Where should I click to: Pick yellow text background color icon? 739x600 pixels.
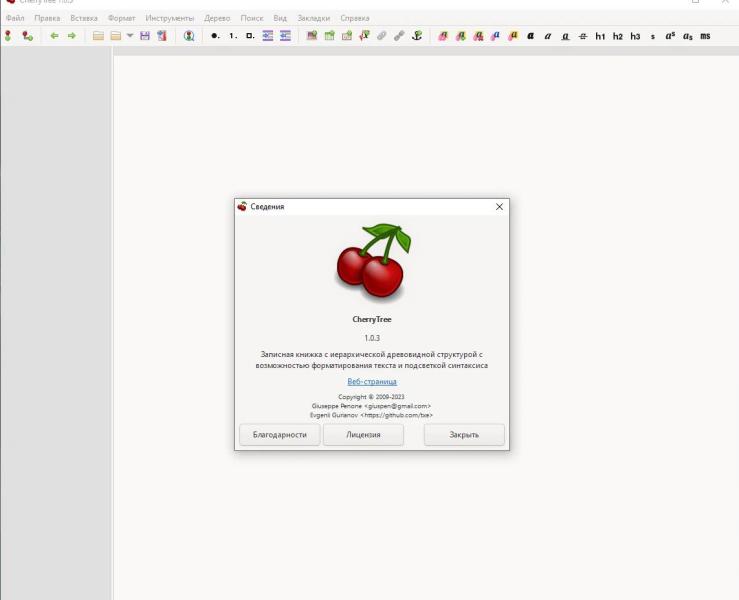coord(513,36)
